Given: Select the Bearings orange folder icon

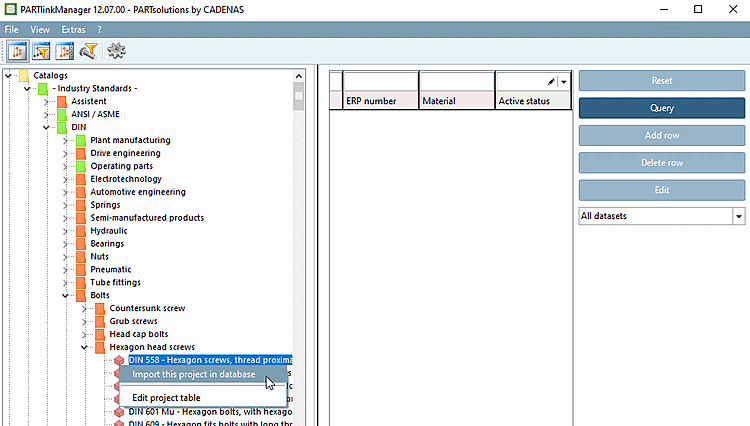Looking at the screenshot, I should tap(81, 243).
